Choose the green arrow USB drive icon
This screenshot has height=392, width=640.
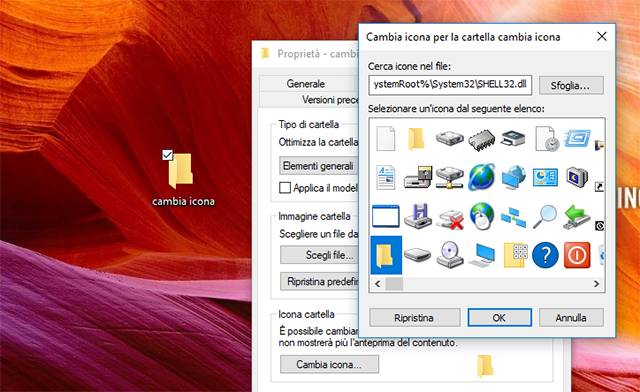click(x=577, y=216)
